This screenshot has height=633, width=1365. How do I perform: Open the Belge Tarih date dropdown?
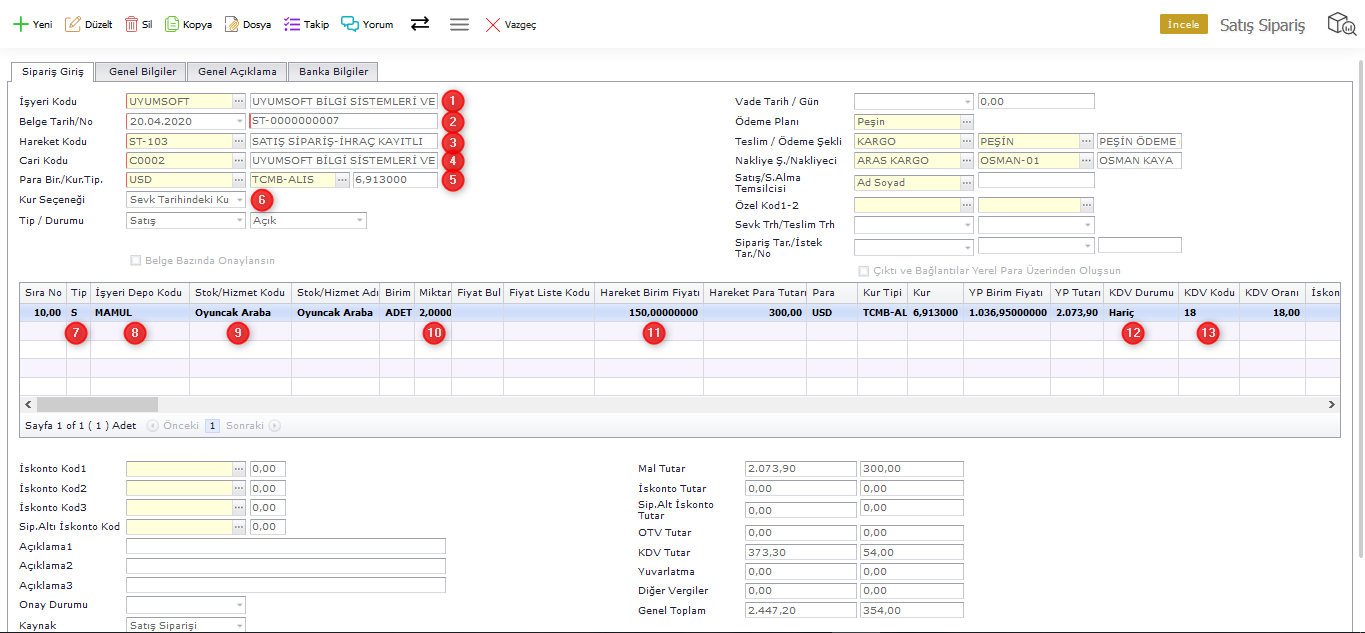tap(239, 121)
